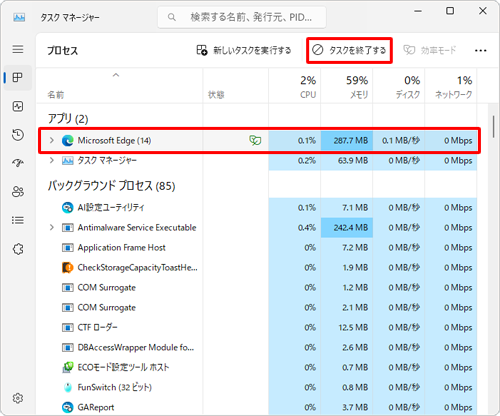Click 新しいタスクを実行する button

[244, 50]
